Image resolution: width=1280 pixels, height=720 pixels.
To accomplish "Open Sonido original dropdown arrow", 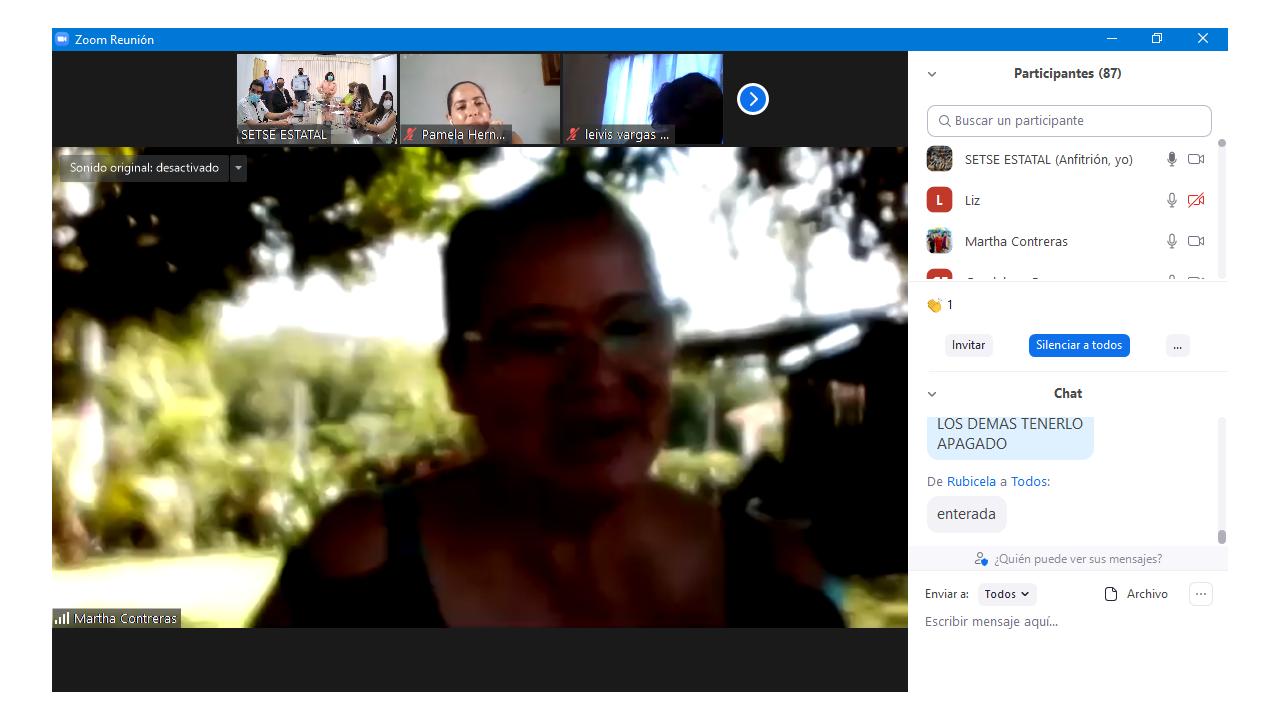I will pos(238,168).
